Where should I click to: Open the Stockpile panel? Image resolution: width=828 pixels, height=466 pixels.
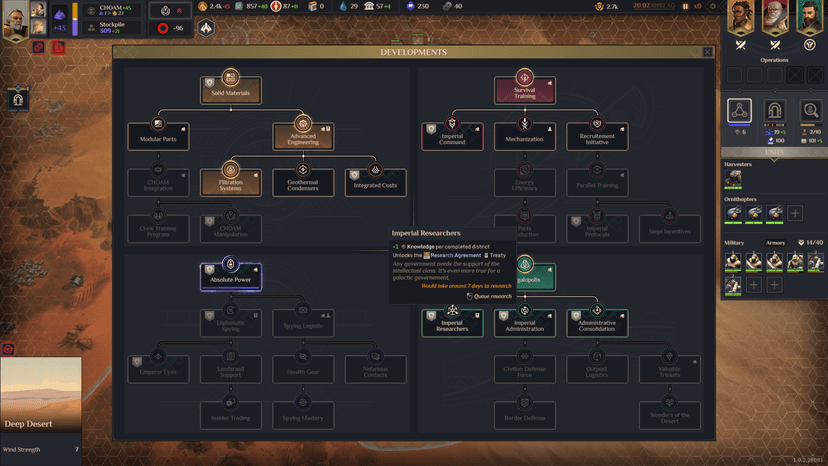point(112,27)
